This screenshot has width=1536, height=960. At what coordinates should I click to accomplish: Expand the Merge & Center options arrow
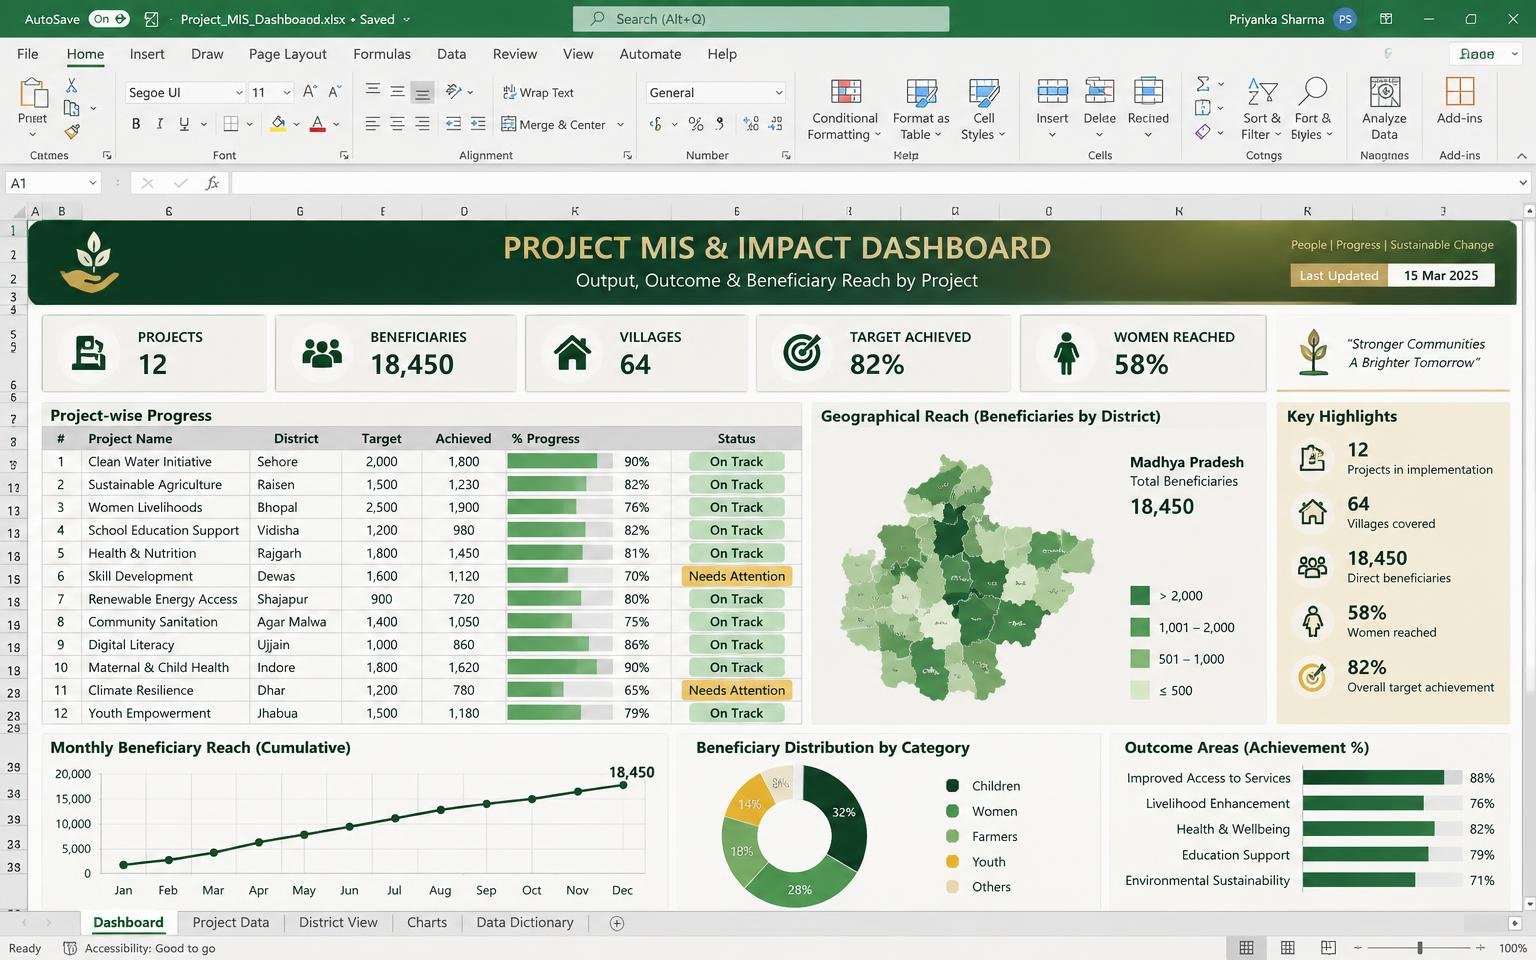click(x=621, y=124)
